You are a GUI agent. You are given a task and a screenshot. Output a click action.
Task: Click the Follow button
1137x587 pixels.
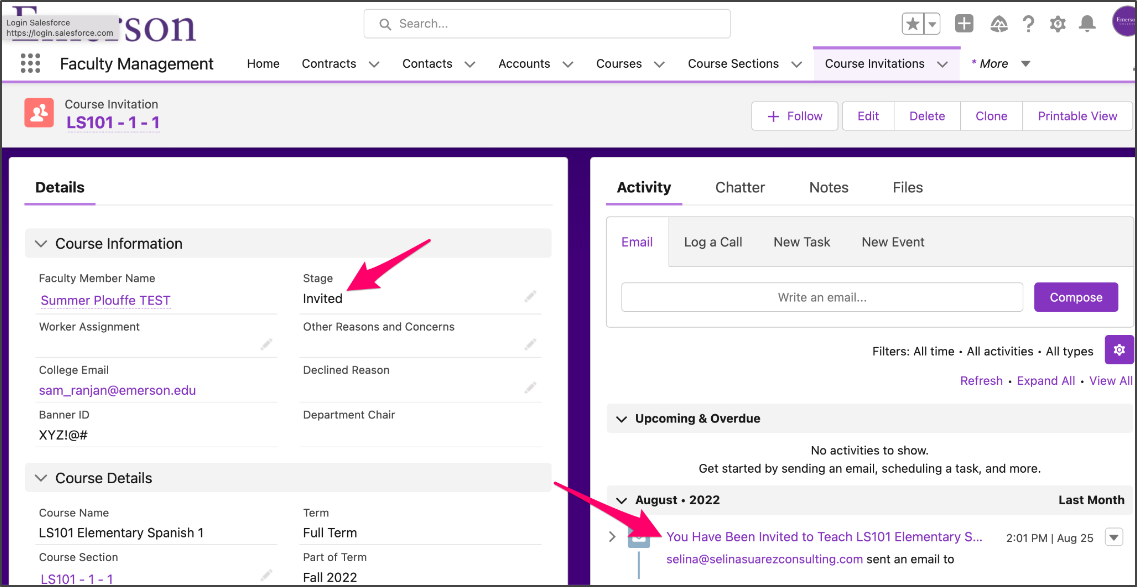[795, 116]
